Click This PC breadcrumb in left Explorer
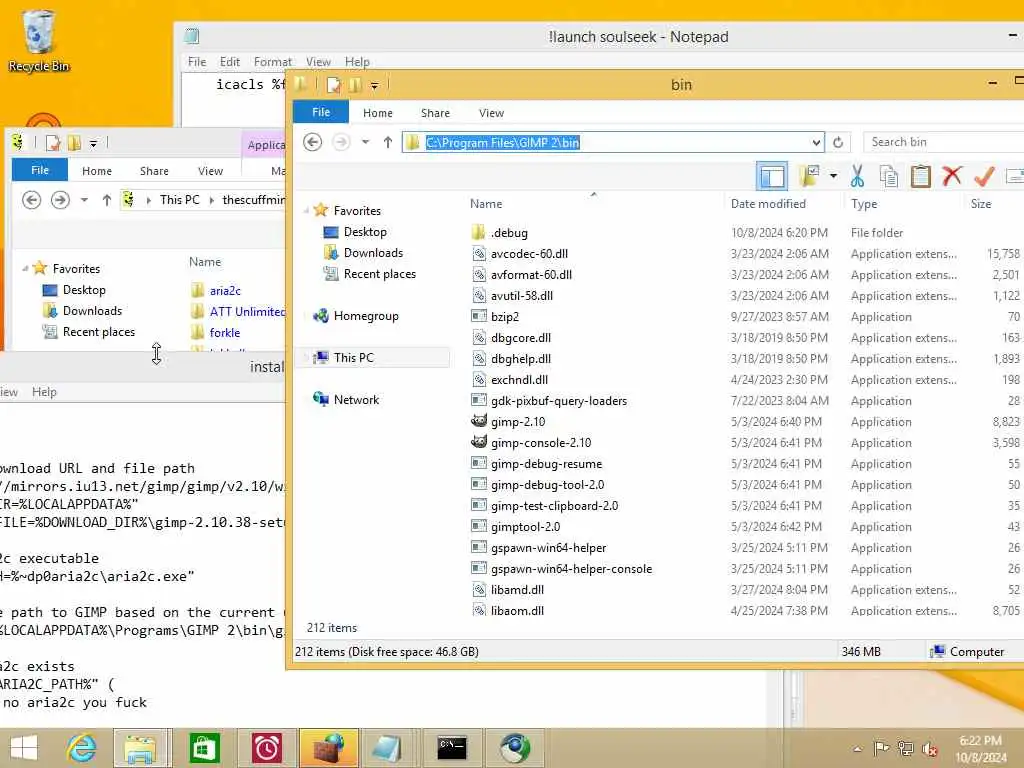 180,200
